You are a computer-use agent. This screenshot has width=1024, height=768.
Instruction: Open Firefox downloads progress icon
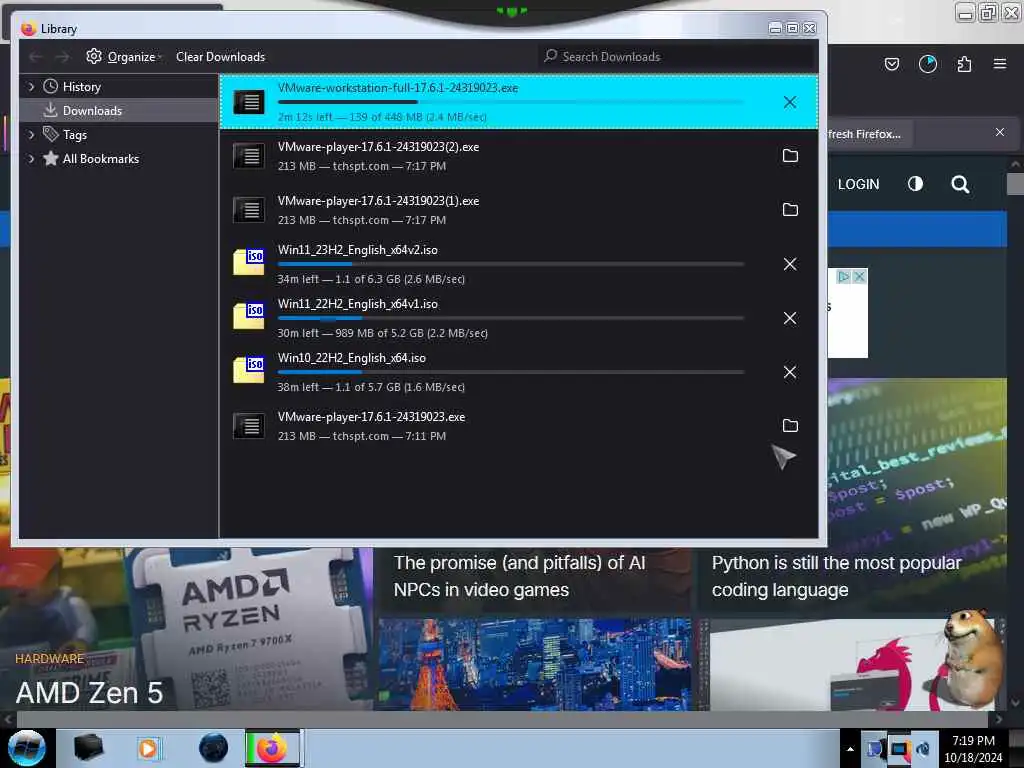point(928,64)
